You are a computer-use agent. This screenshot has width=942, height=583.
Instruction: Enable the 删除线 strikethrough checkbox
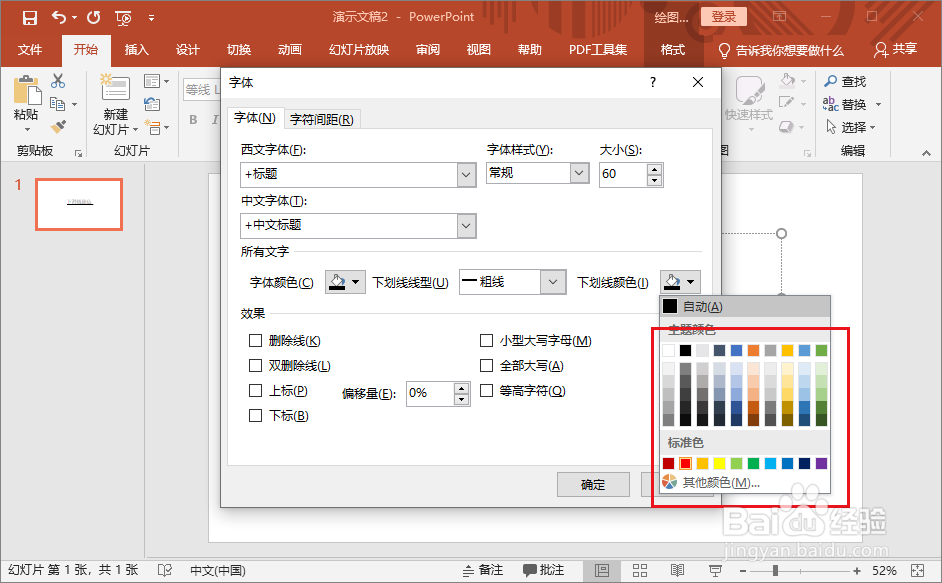coord(254,341)
